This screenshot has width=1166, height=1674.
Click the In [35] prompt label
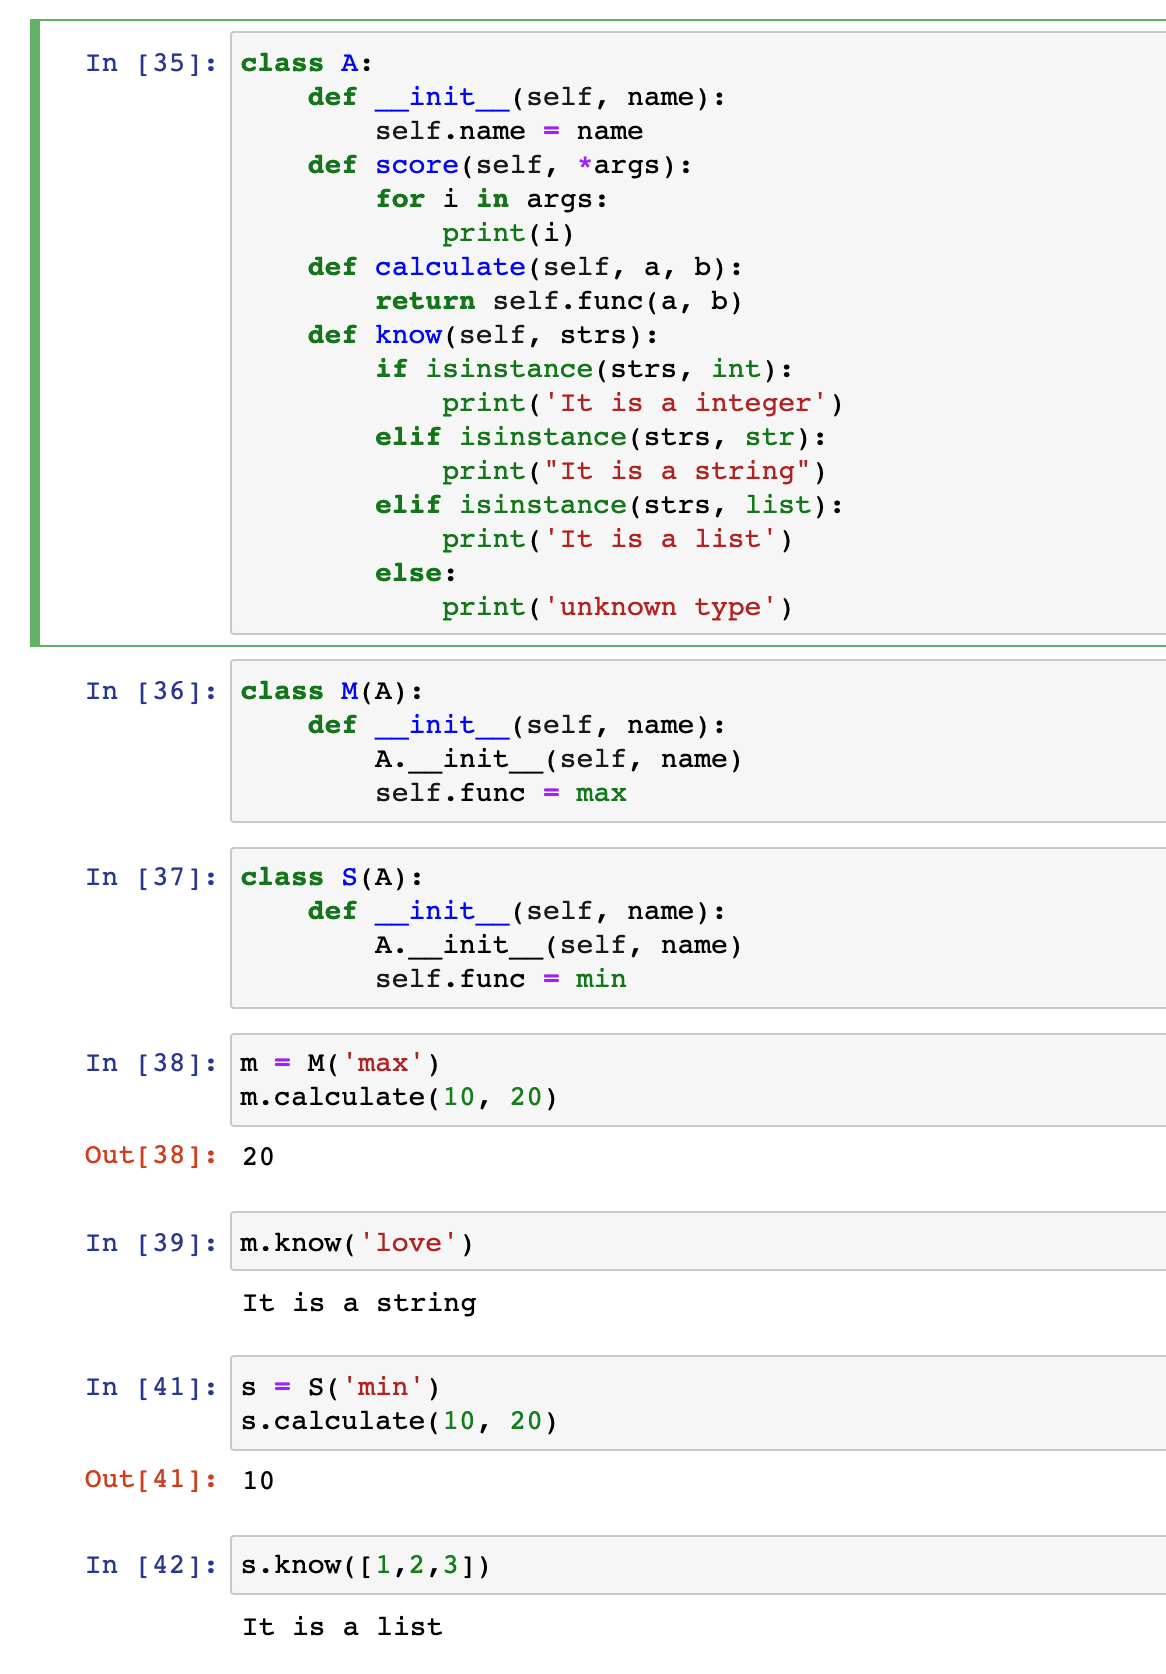[151, 63]
